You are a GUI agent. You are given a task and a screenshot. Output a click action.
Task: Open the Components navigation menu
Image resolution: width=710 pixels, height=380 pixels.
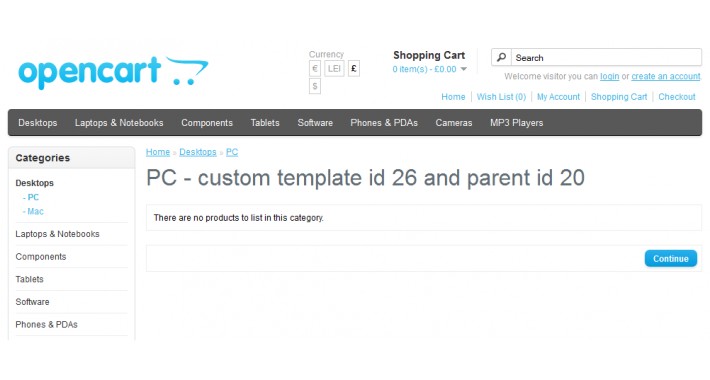pos(207,123)
